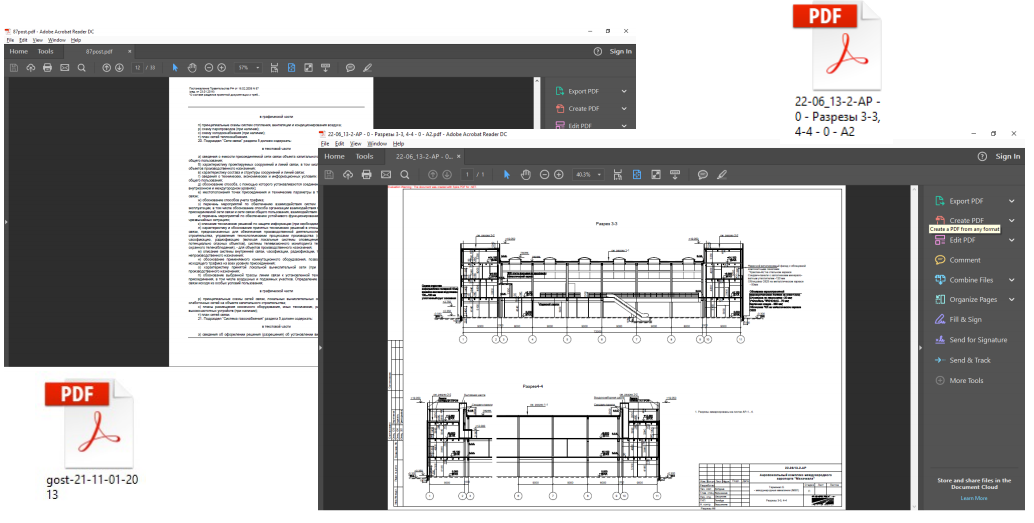Click highlighter pen icon in the 87post.pdf toolbar
1034x523 pixels.
[367, 67]
